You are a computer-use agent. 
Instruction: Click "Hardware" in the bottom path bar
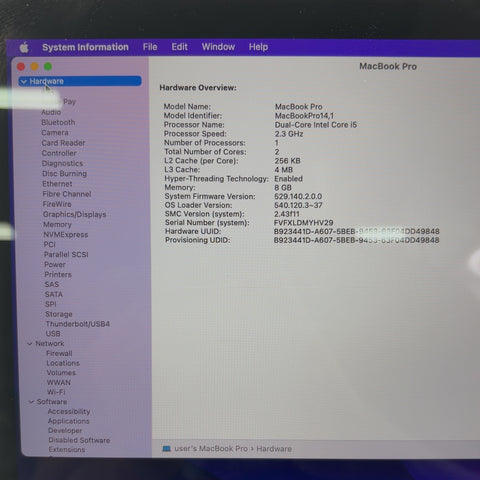tap(274, 449)
